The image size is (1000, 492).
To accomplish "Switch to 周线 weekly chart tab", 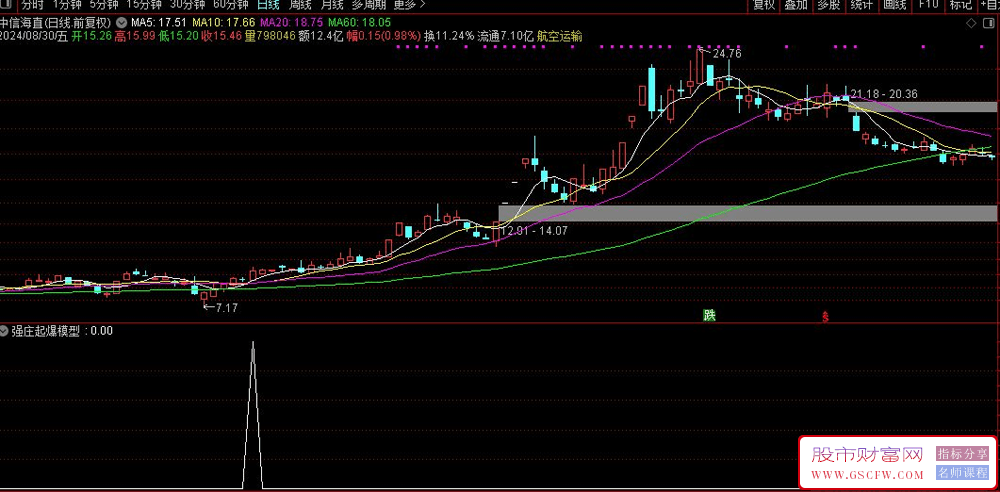I will click(x=300, y=5).
